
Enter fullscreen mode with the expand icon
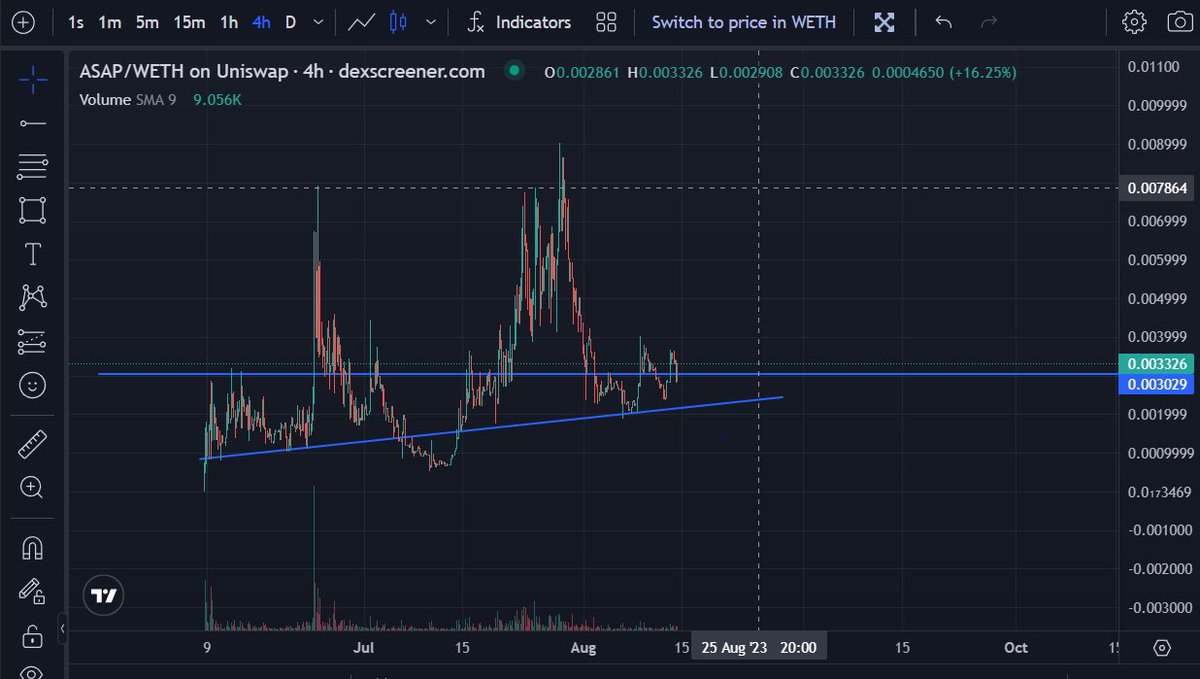coord(884,21)
